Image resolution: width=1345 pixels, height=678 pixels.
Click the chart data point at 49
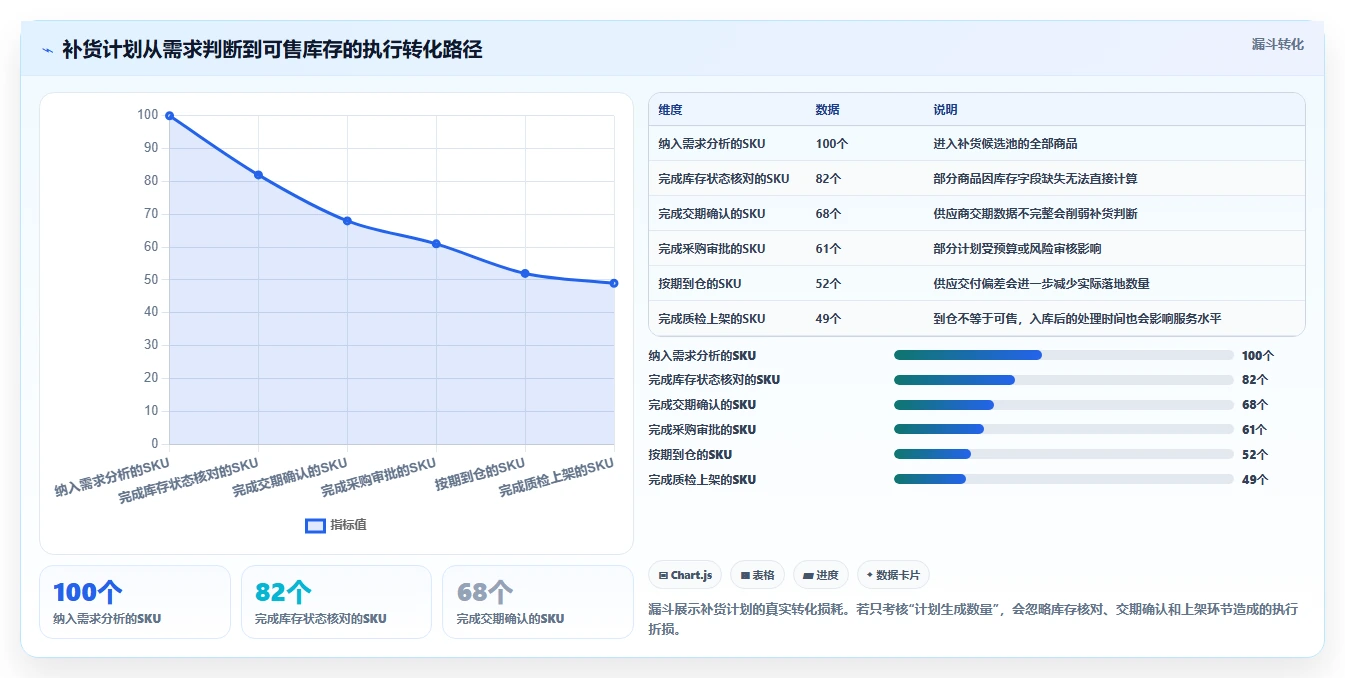click(x=614, y=283)
